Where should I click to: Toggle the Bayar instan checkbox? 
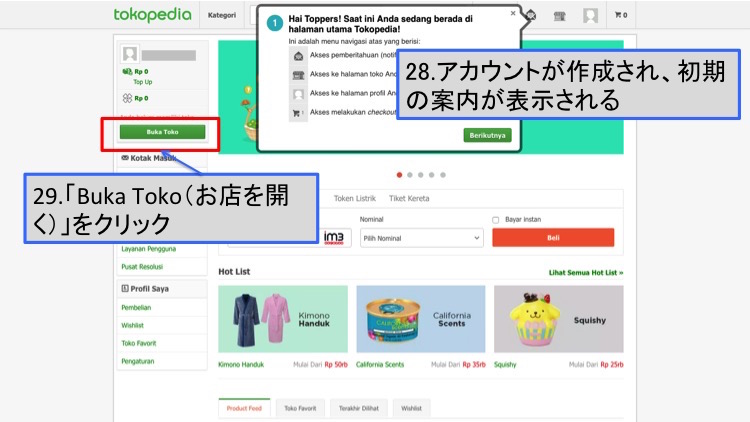coord(496,220)
